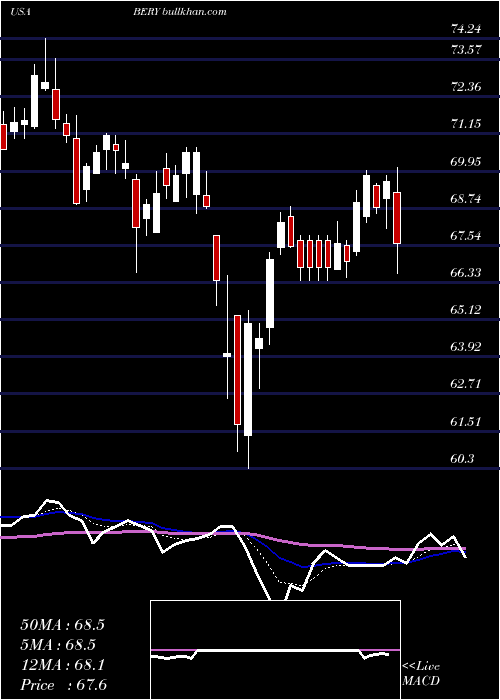Click the 66.33 price axis label
Screen dimensions: 500x700
(x=466, y=273)
